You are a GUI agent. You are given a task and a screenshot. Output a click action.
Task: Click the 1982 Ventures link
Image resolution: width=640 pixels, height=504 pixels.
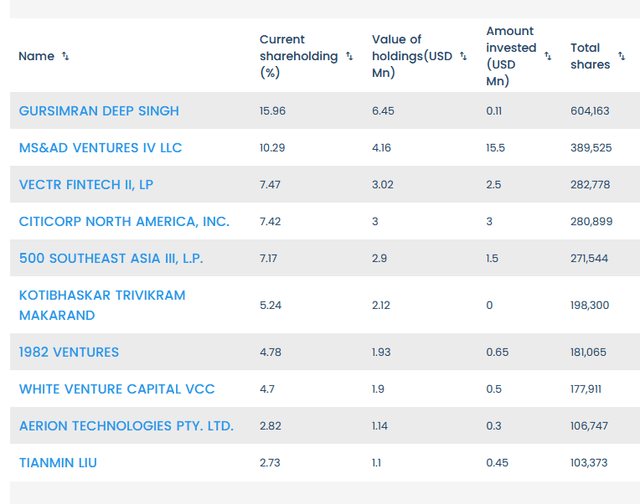click(x=69, y=352)
